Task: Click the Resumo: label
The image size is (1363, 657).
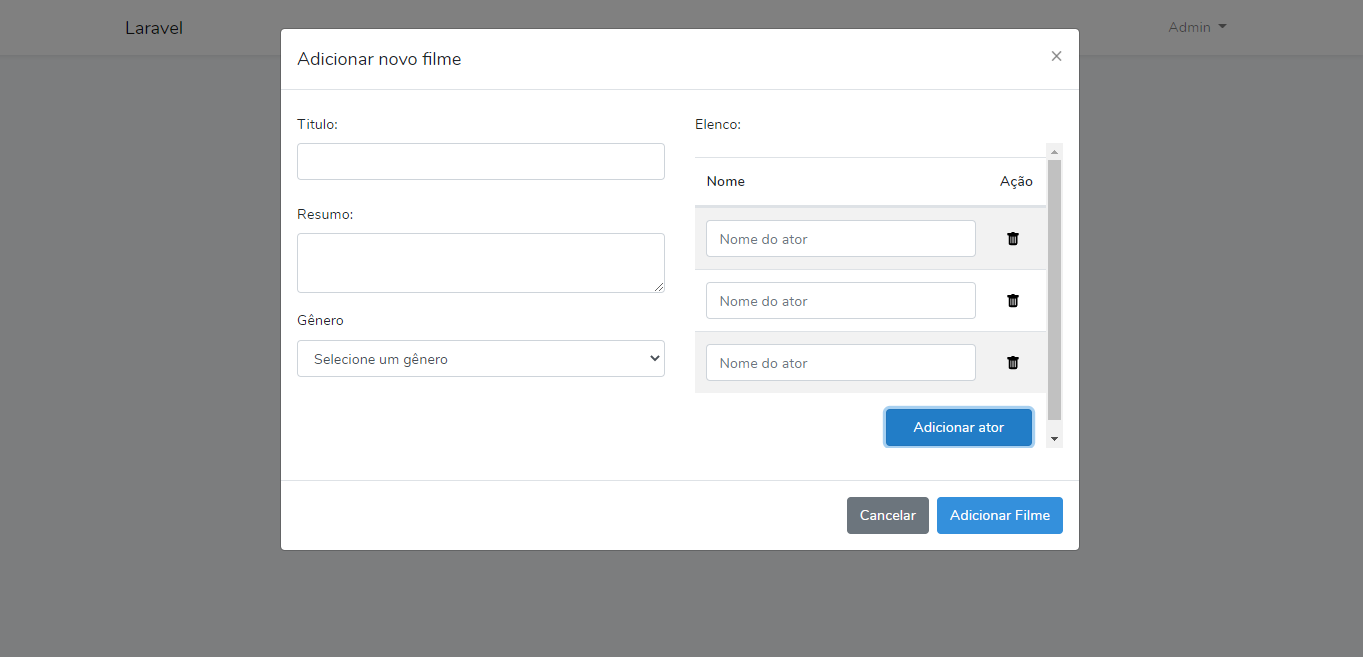Action: click(325, 214)
